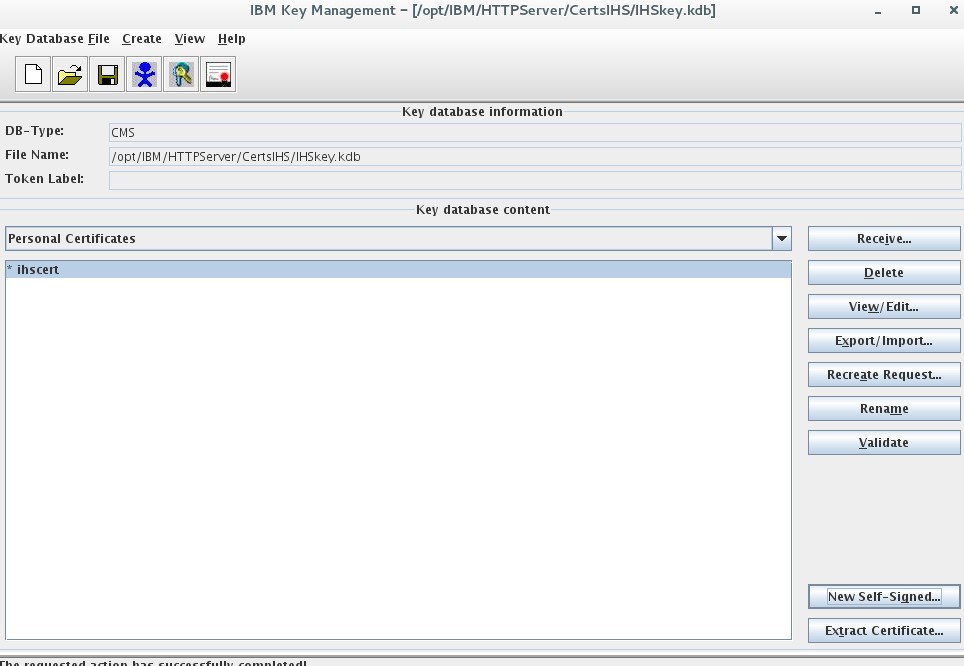Open the Key Database File menu
Viewport: 964px width, 666px height.
(x=55, y=39)
